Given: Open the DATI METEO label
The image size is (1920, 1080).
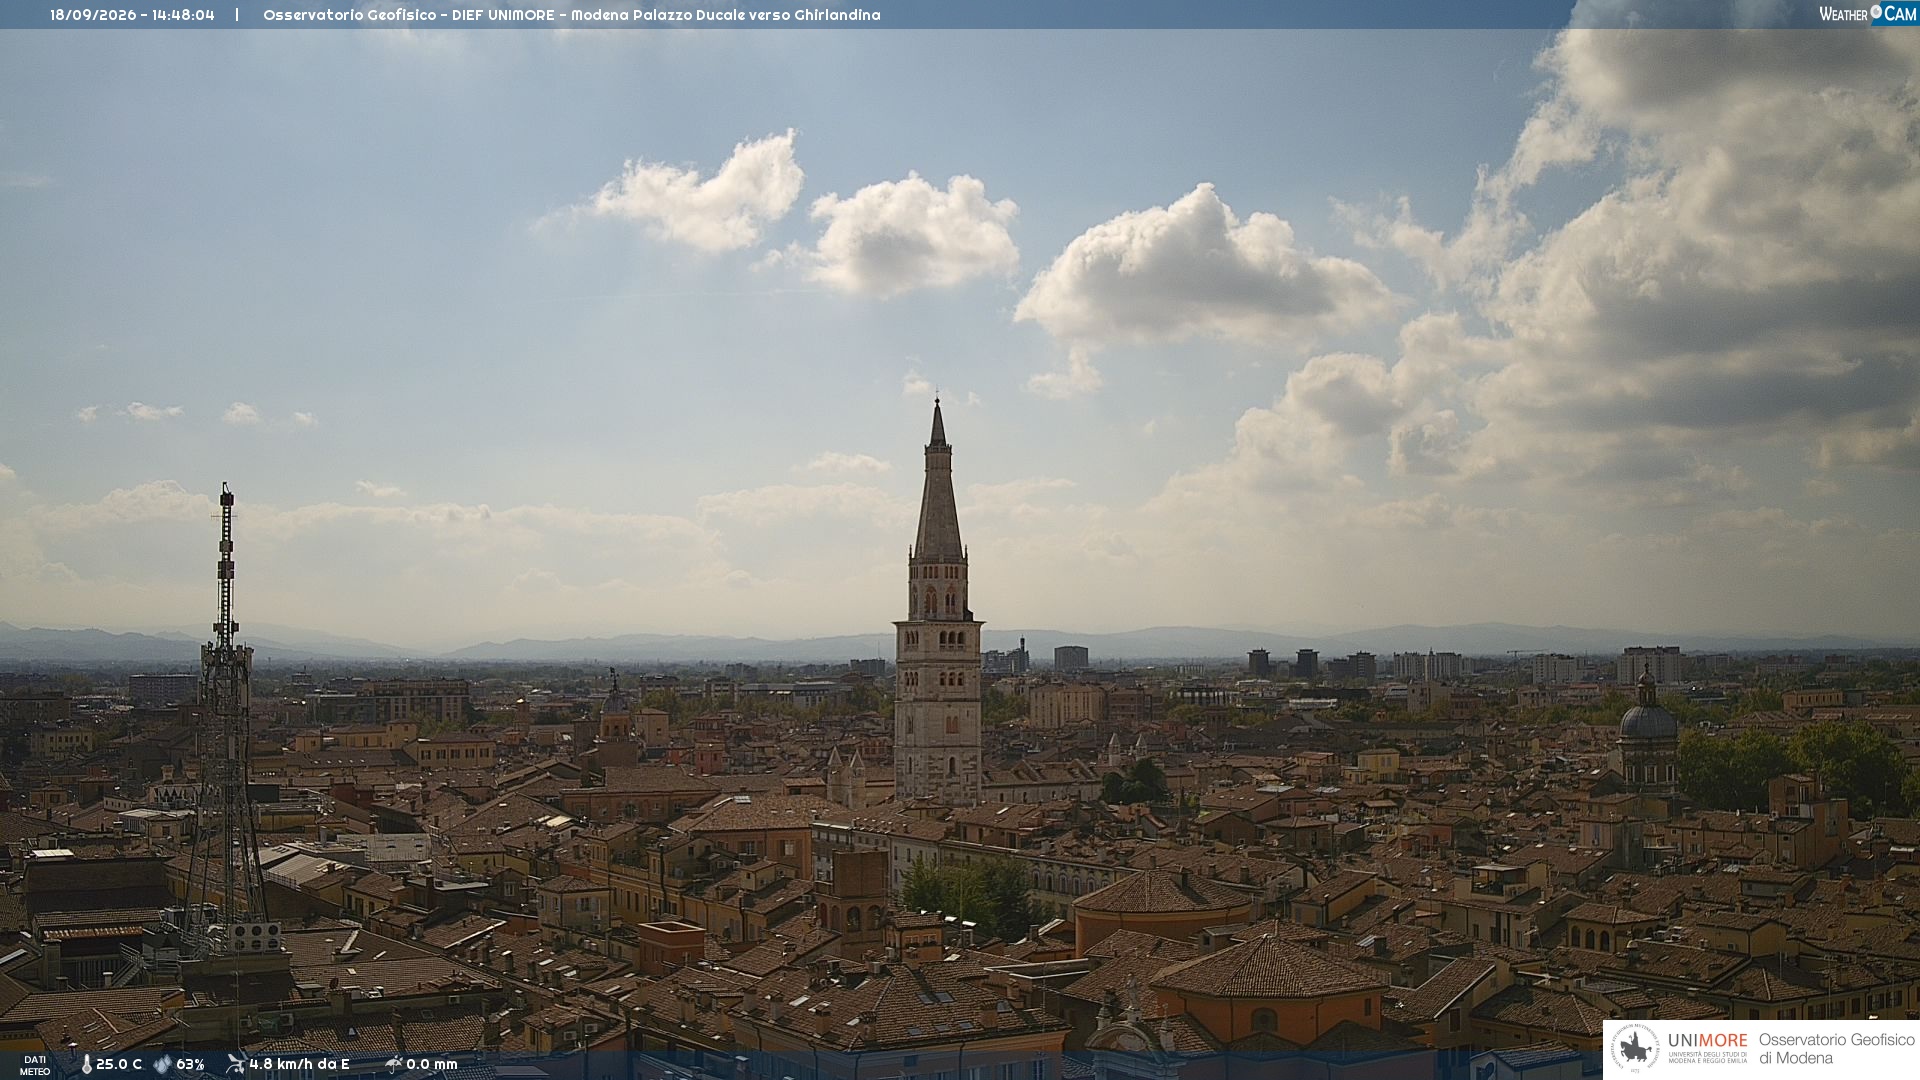Looking at the screenshot, I should [x=35, y=1065].
